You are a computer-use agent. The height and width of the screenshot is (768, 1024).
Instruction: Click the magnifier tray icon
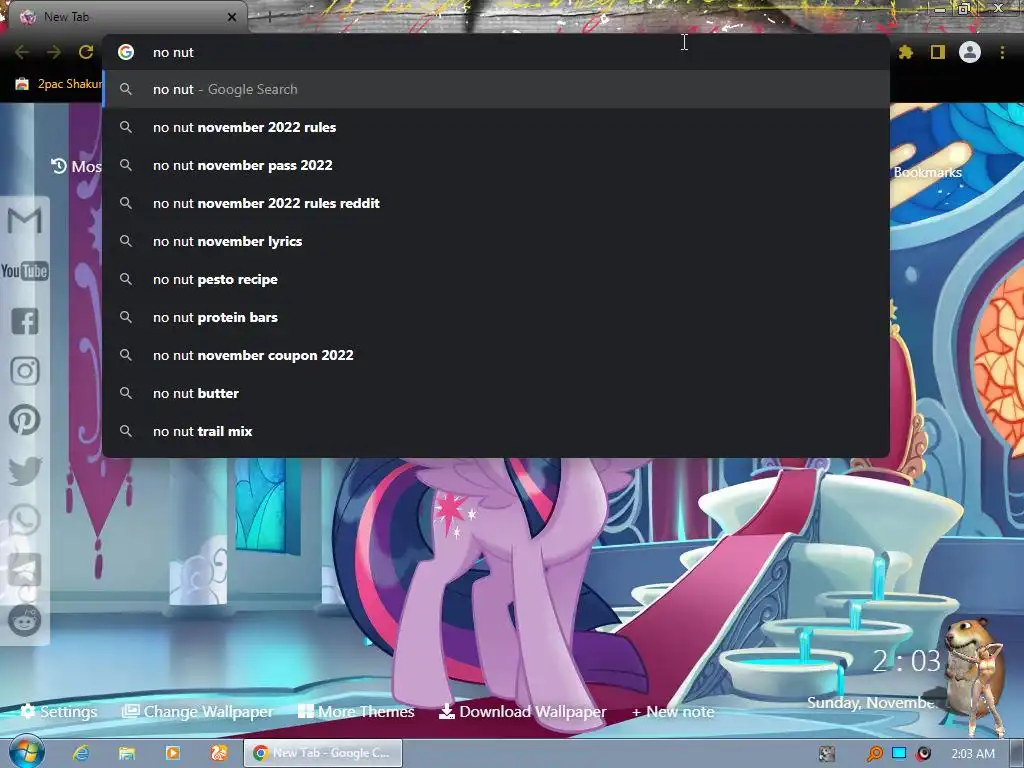(x=874, y=754)
